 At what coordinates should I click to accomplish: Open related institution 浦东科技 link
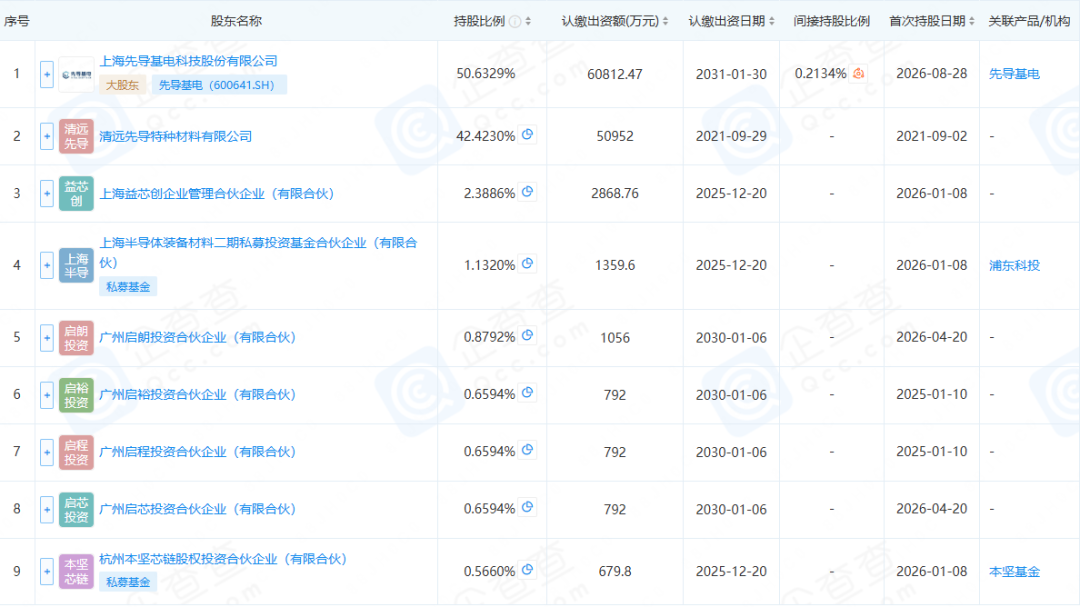tap(1014, 265)
